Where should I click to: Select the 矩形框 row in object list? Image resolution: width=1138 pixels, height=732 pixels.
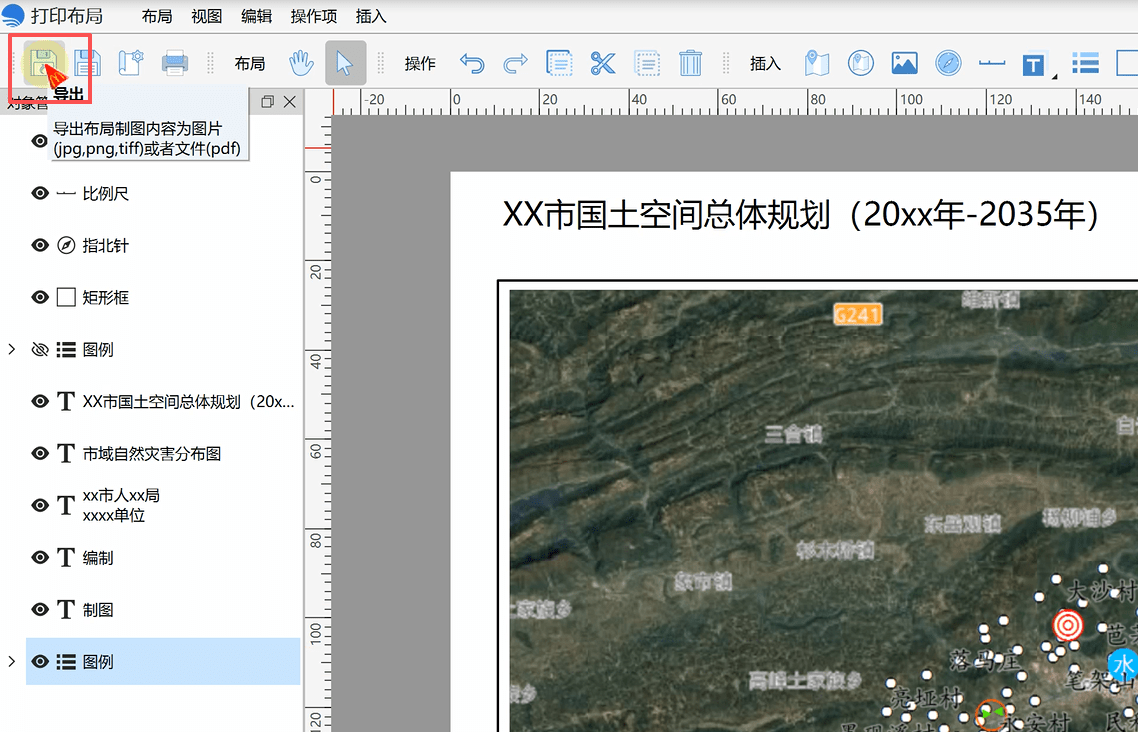[x=163, y=297]
